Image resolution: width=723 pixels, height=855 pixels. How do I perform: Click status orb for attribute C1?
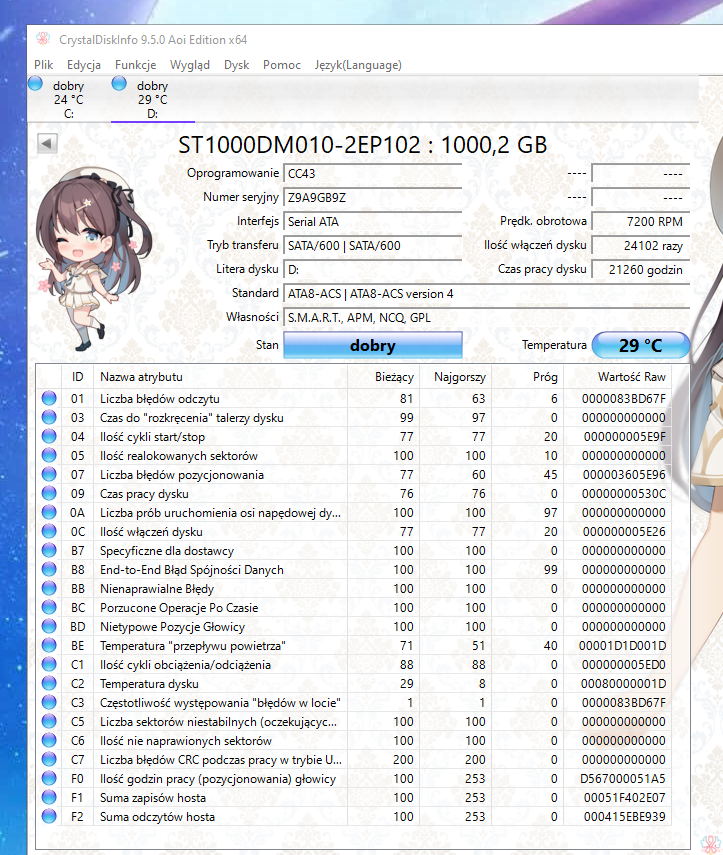click(49, 664)
